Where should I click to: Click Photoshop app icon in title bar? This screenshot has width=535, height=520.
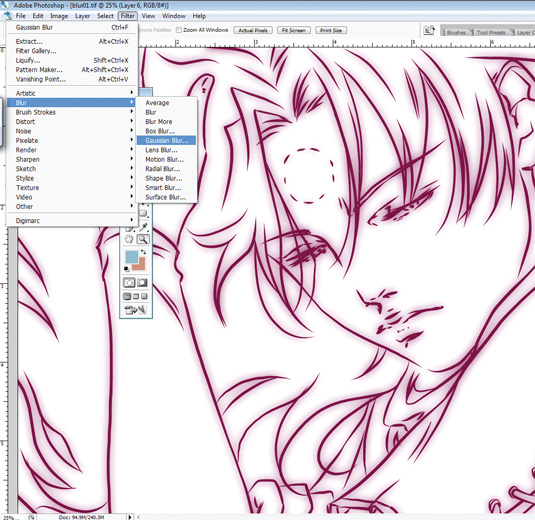(6, 4)
